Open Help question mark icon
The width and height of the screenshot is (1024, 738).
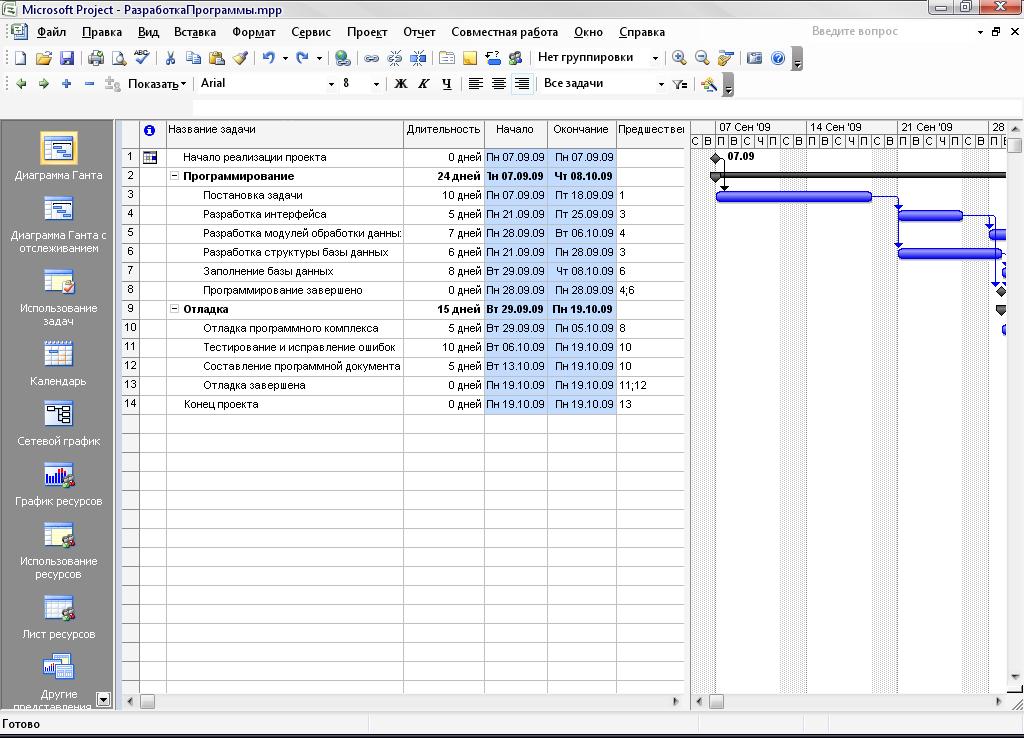[x=778, y=58]
